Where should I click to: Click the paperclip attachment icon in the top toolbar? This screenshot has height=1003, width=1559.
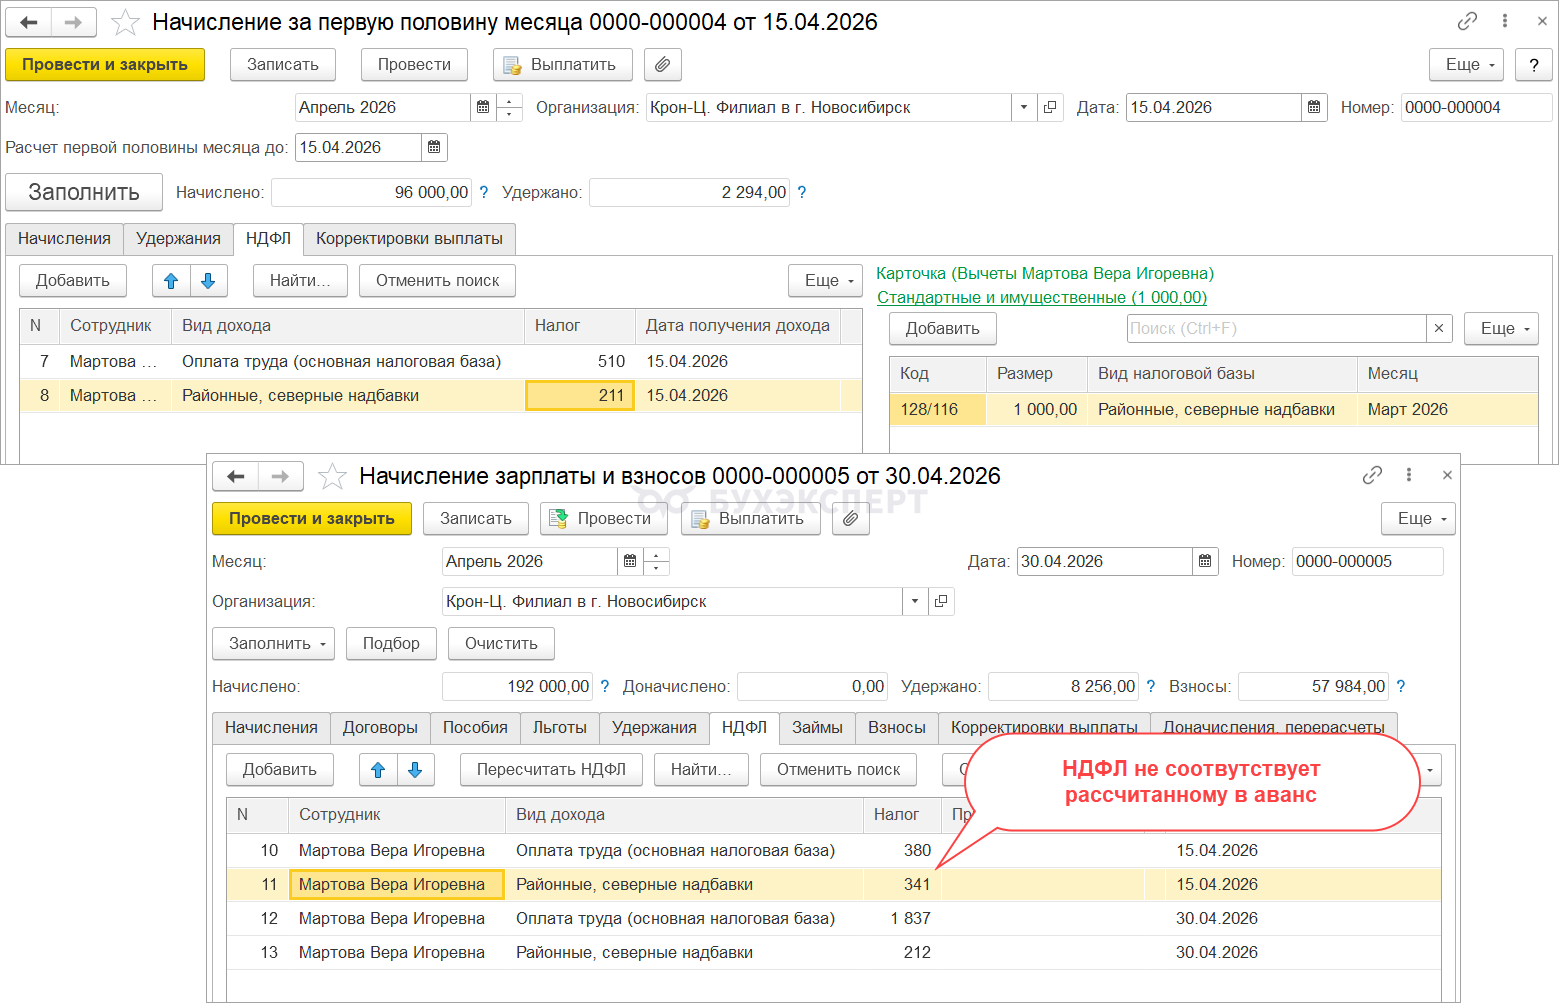pyautogui.click(x=662, y=65)
